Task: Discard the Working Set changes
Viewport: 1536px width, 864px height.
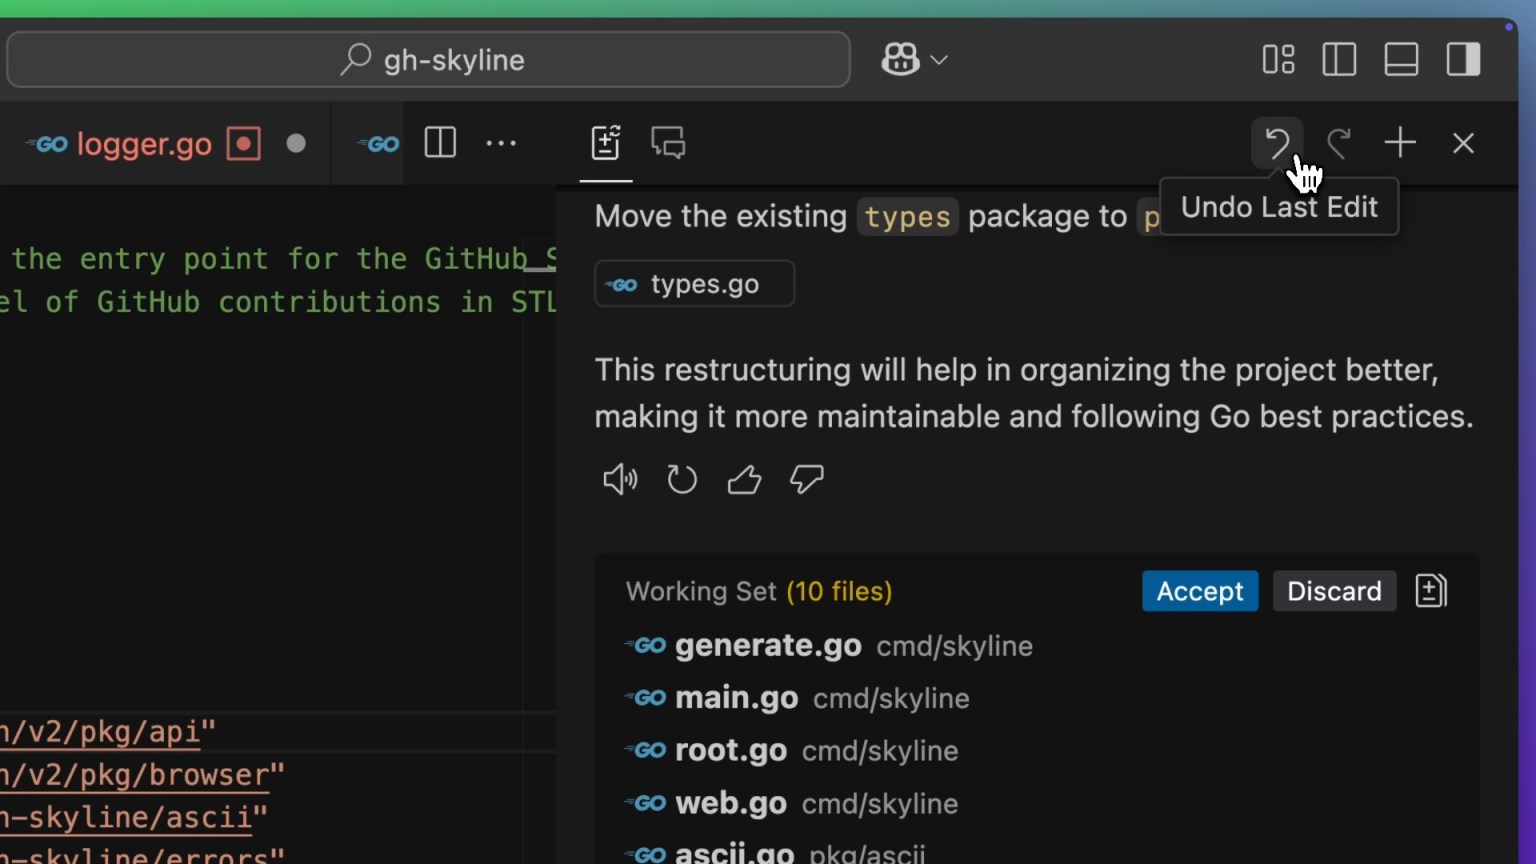Action: coord(1334,591)
